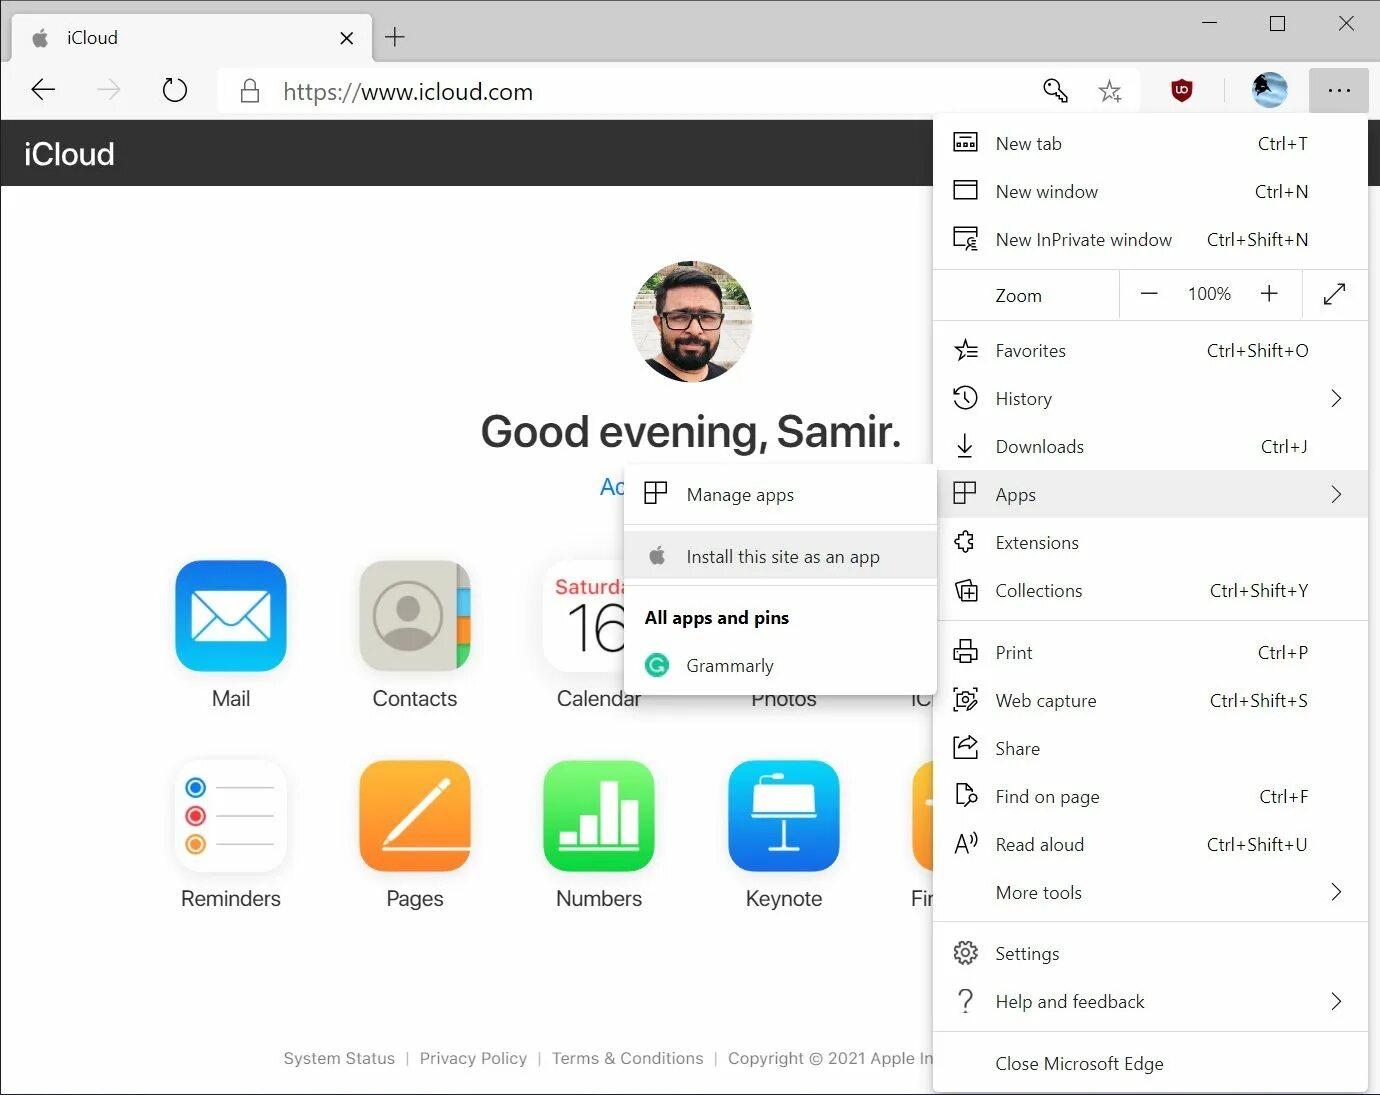
Task: Add this page to favorites star icon
Action: click(1110, 91)
